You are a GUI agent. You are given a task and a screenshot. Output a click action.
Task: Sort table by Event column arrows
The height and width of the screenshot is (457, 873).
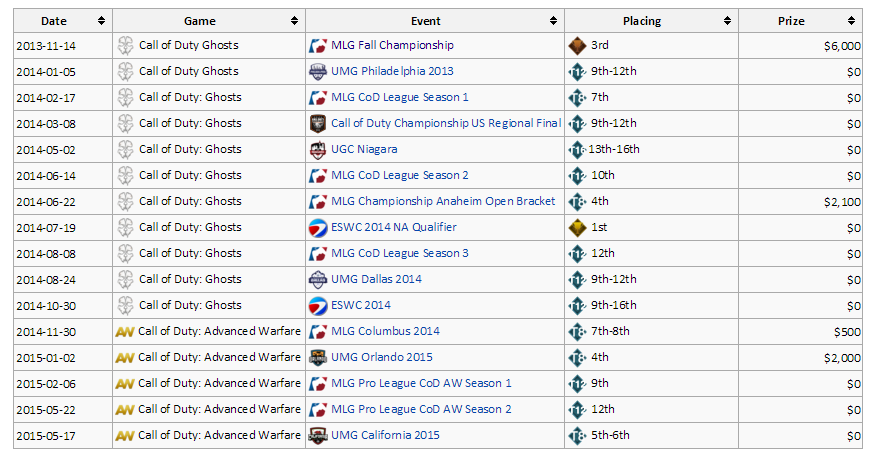tap(553, 21)
